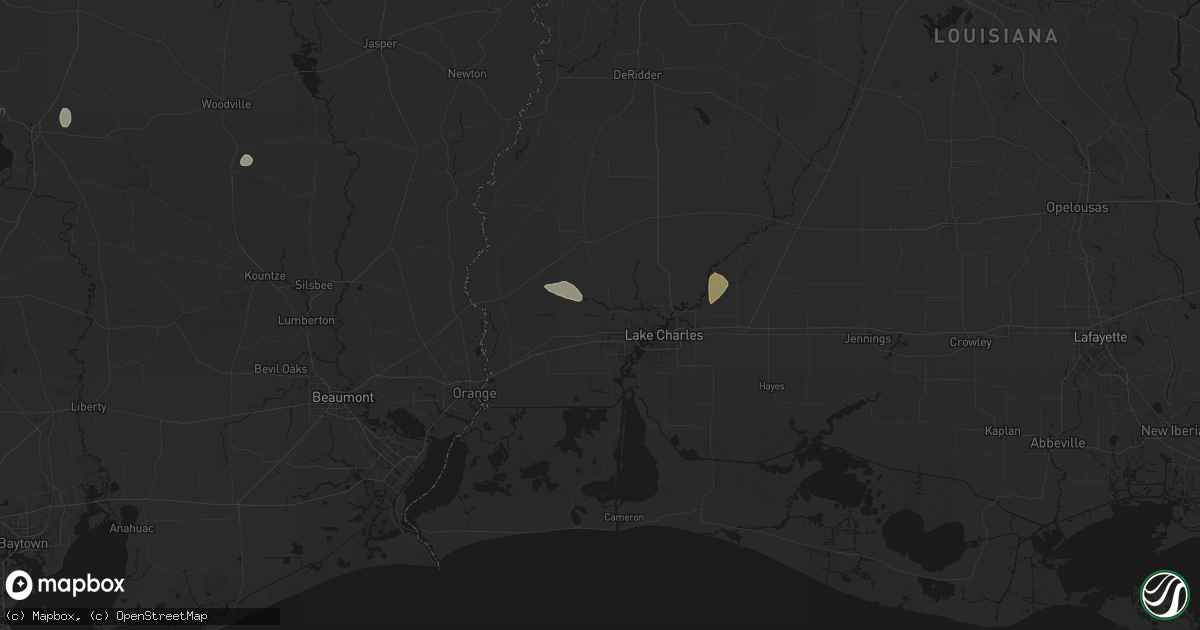Select the hail patch at far left edge
Screen dimensions: 1200x630
click(65, 117)
